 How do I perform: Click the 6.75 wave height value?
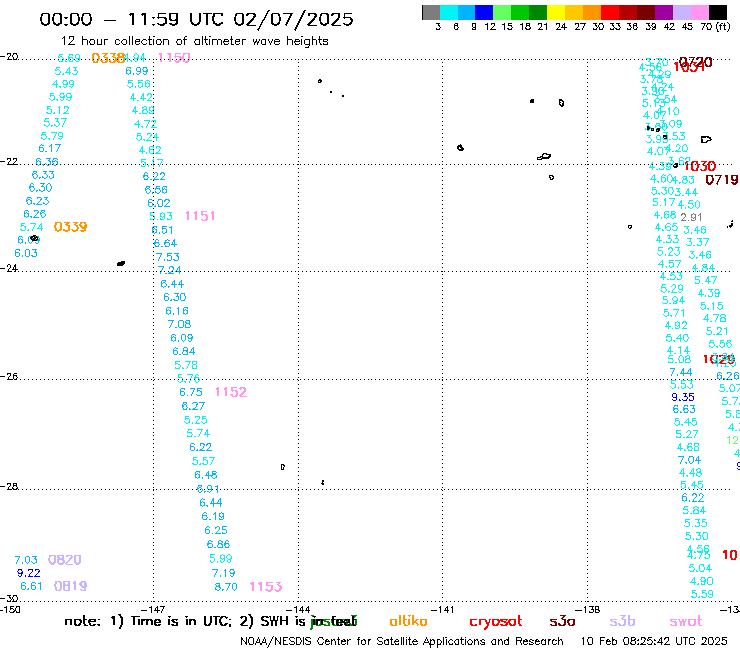[191, 392]
